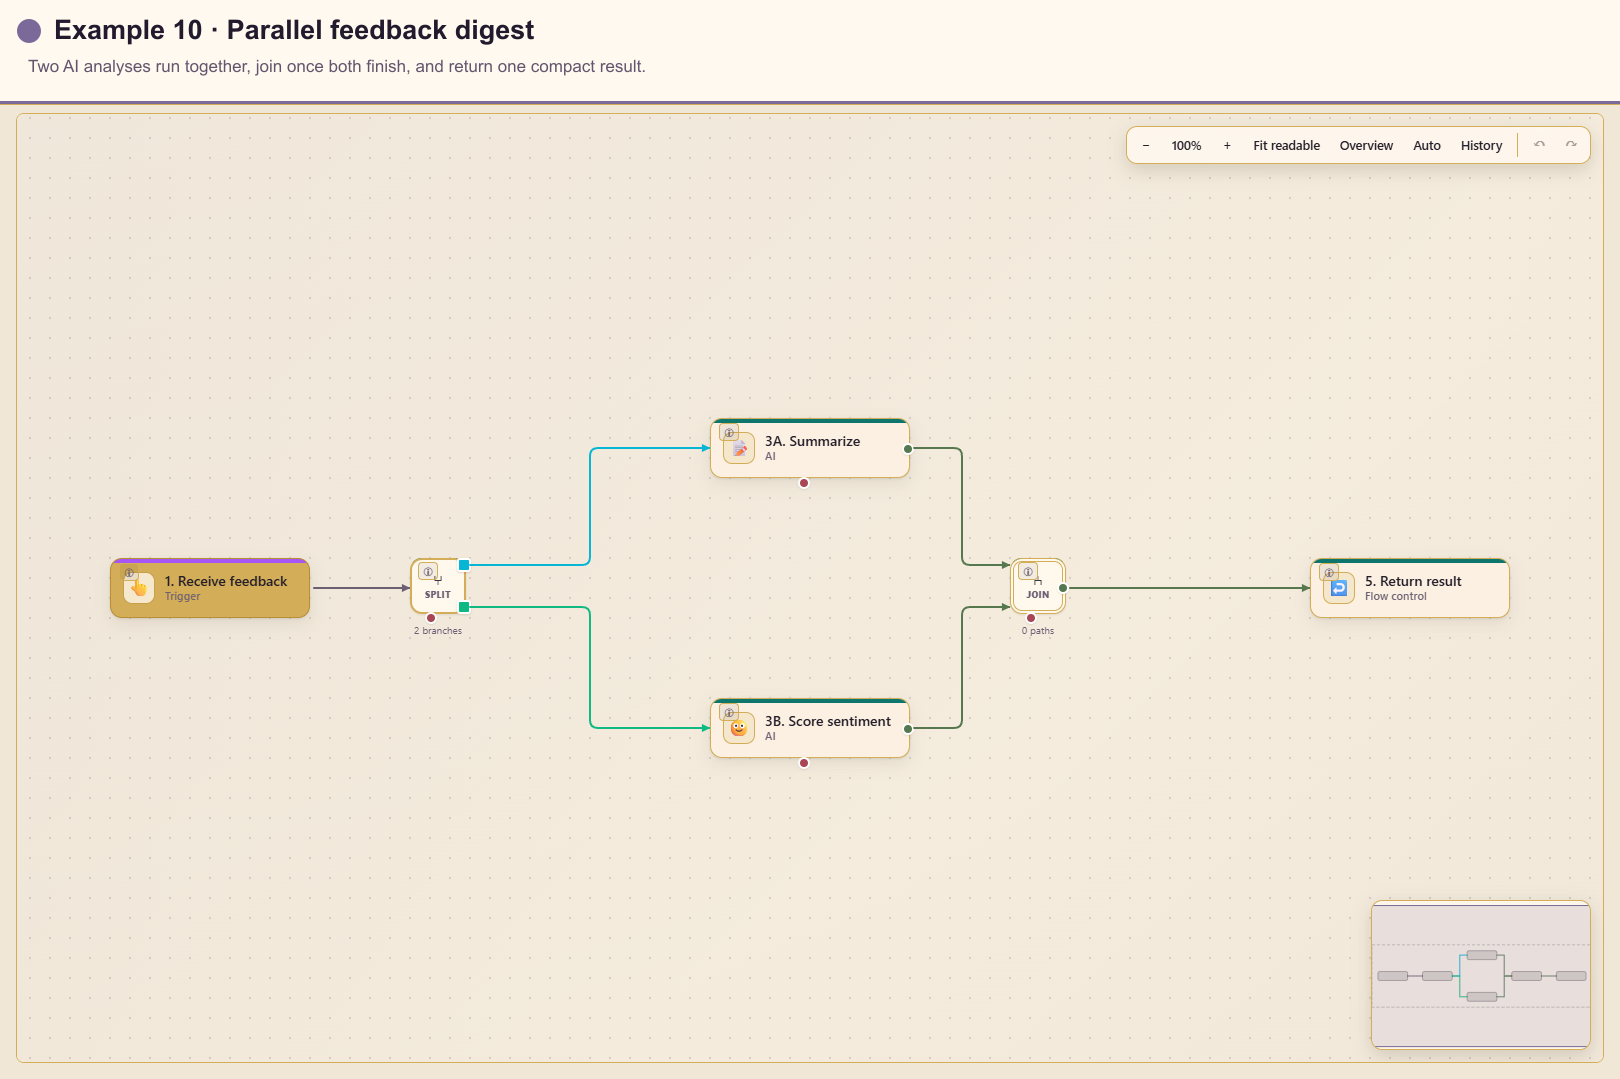Select the 3A. Summarize node title
Image resolution: width=1620 pixels, height=1079 pixels.
point(812,441)
